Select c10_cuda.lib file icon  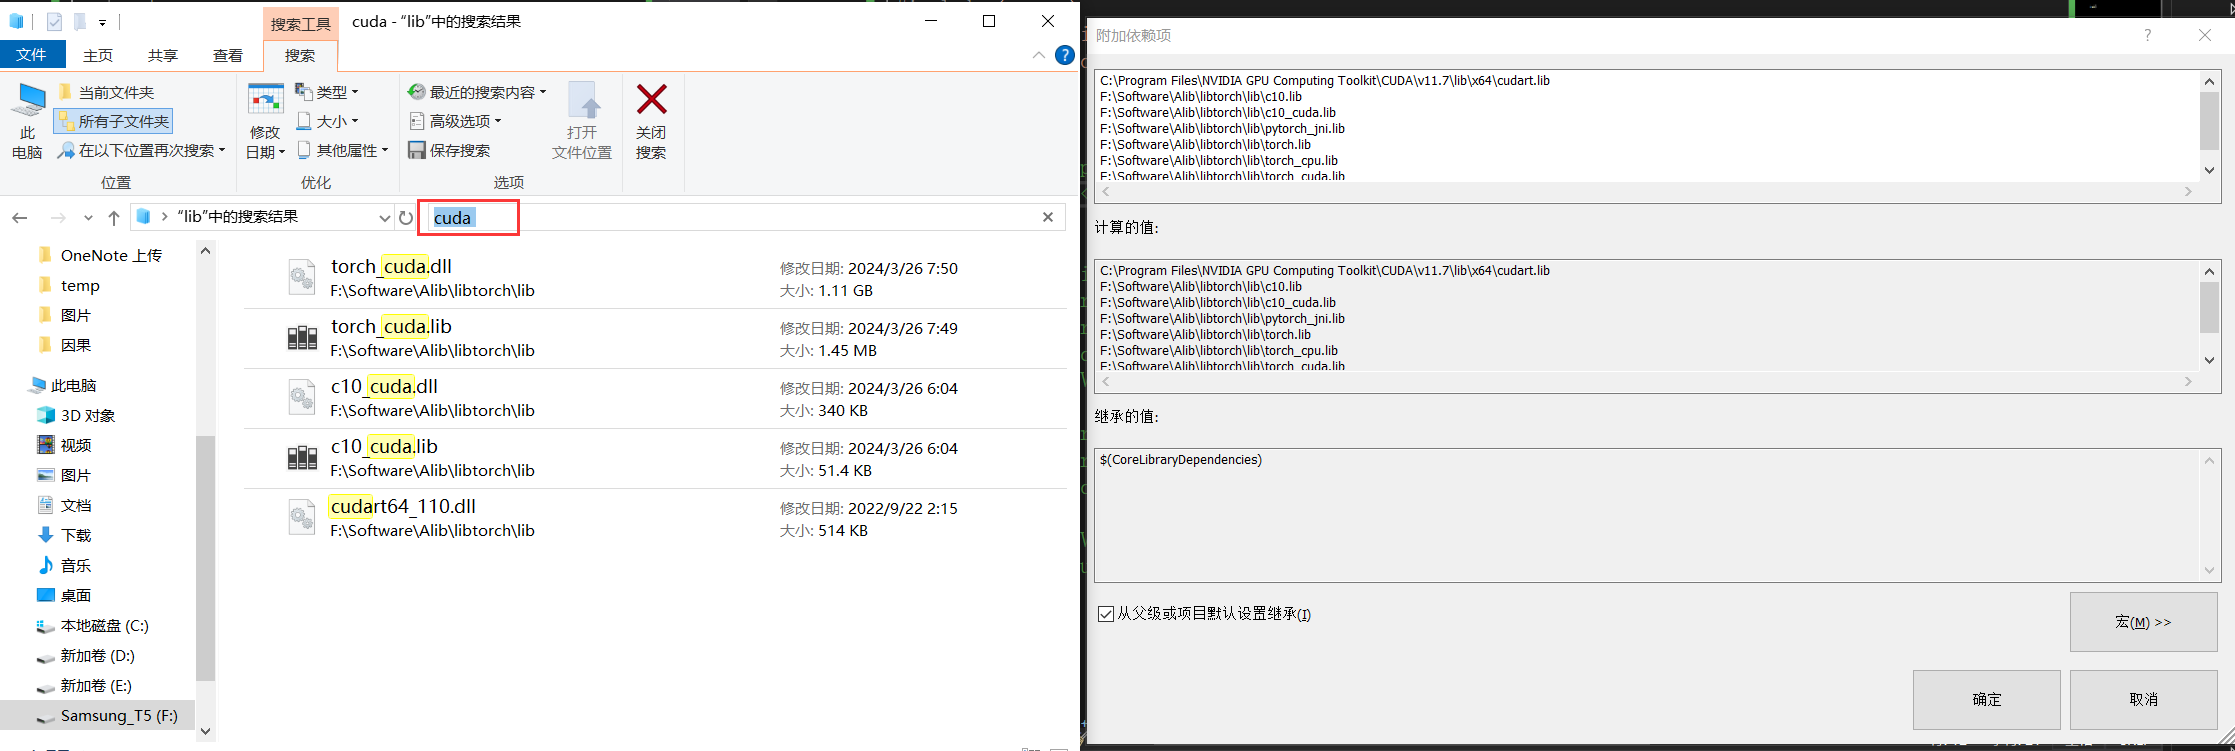[302, 457]
